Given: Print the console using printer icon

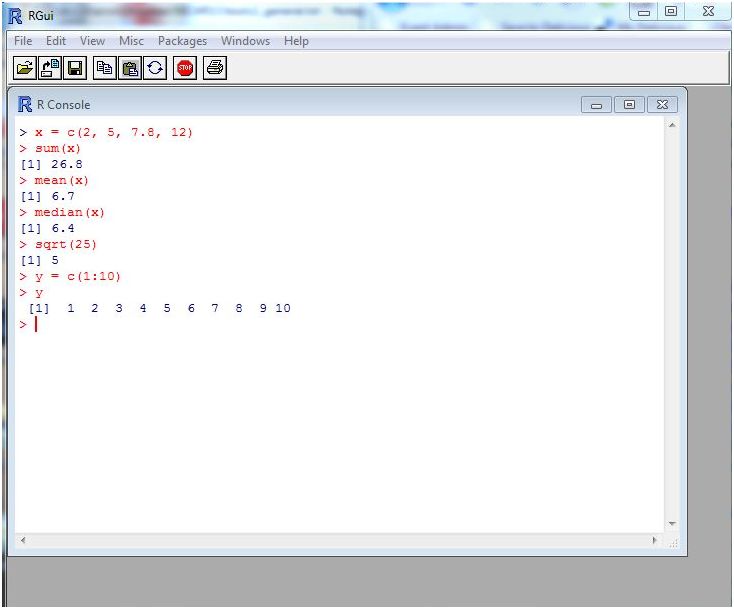Looking at the screenshot, I should coord(215,68).
